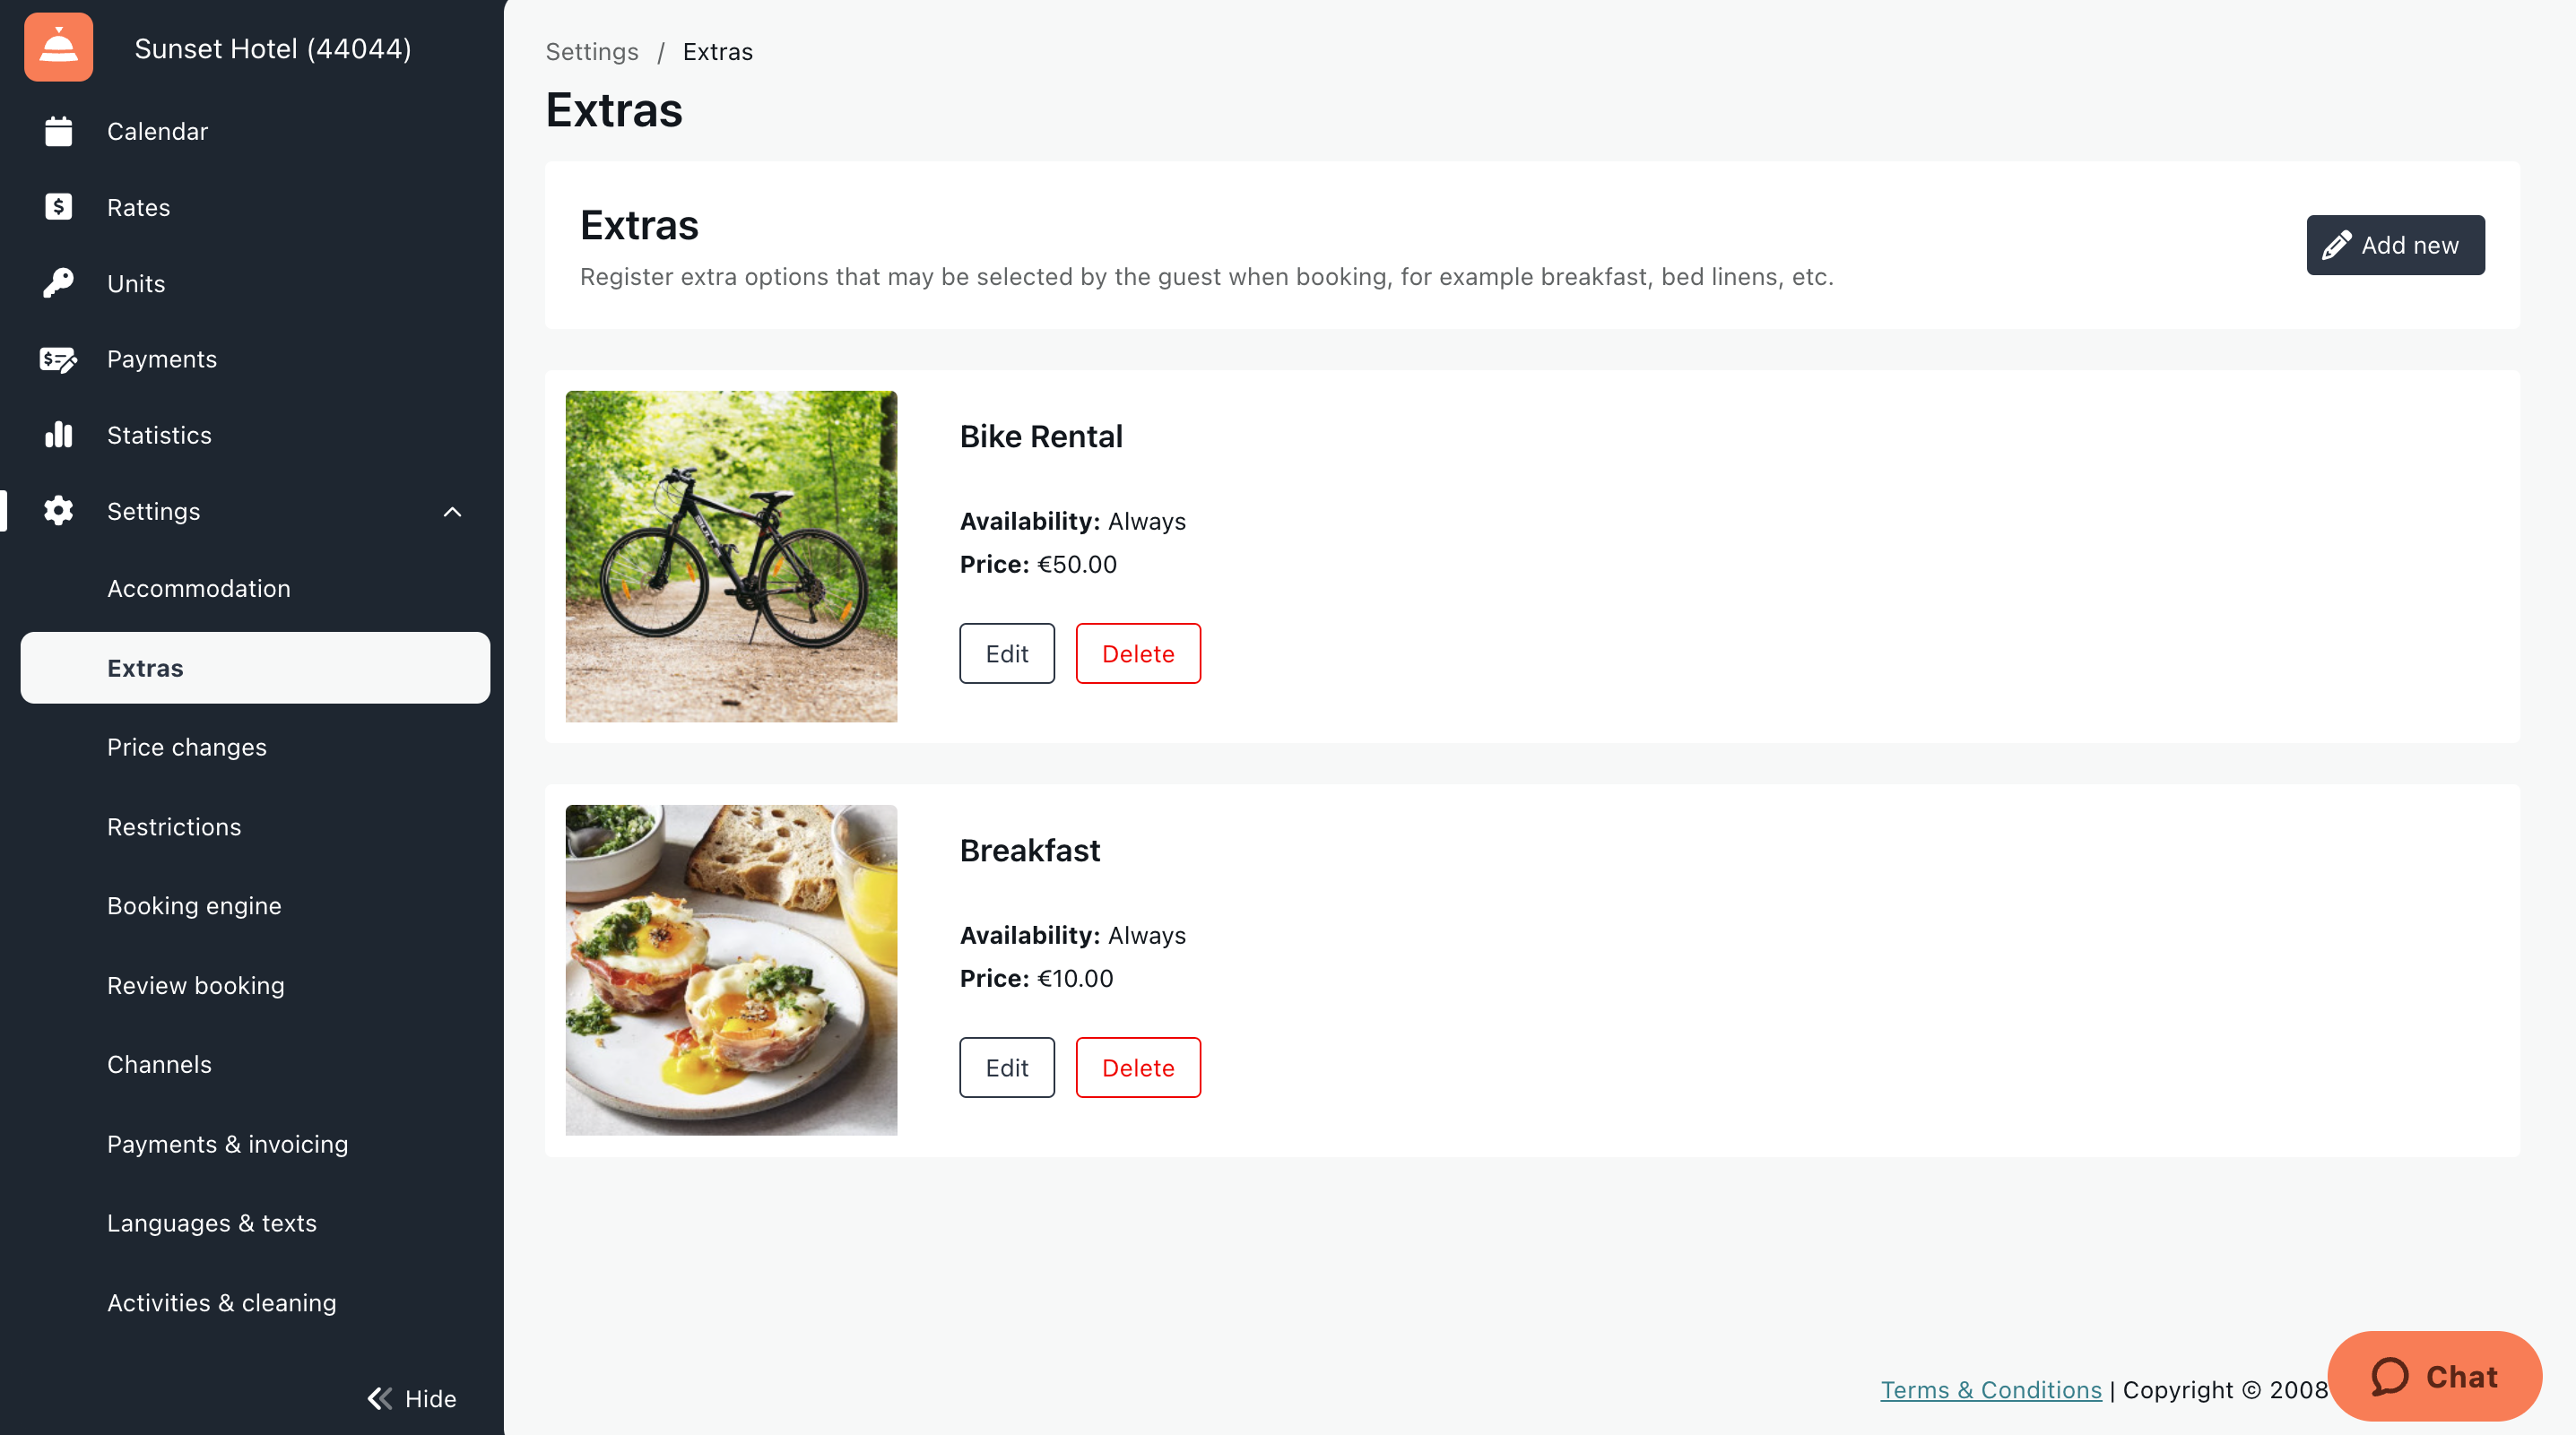Screen dimensions: 2576x1435
Task: Click the Rates dollar icon
Action: tap(58, 207)
